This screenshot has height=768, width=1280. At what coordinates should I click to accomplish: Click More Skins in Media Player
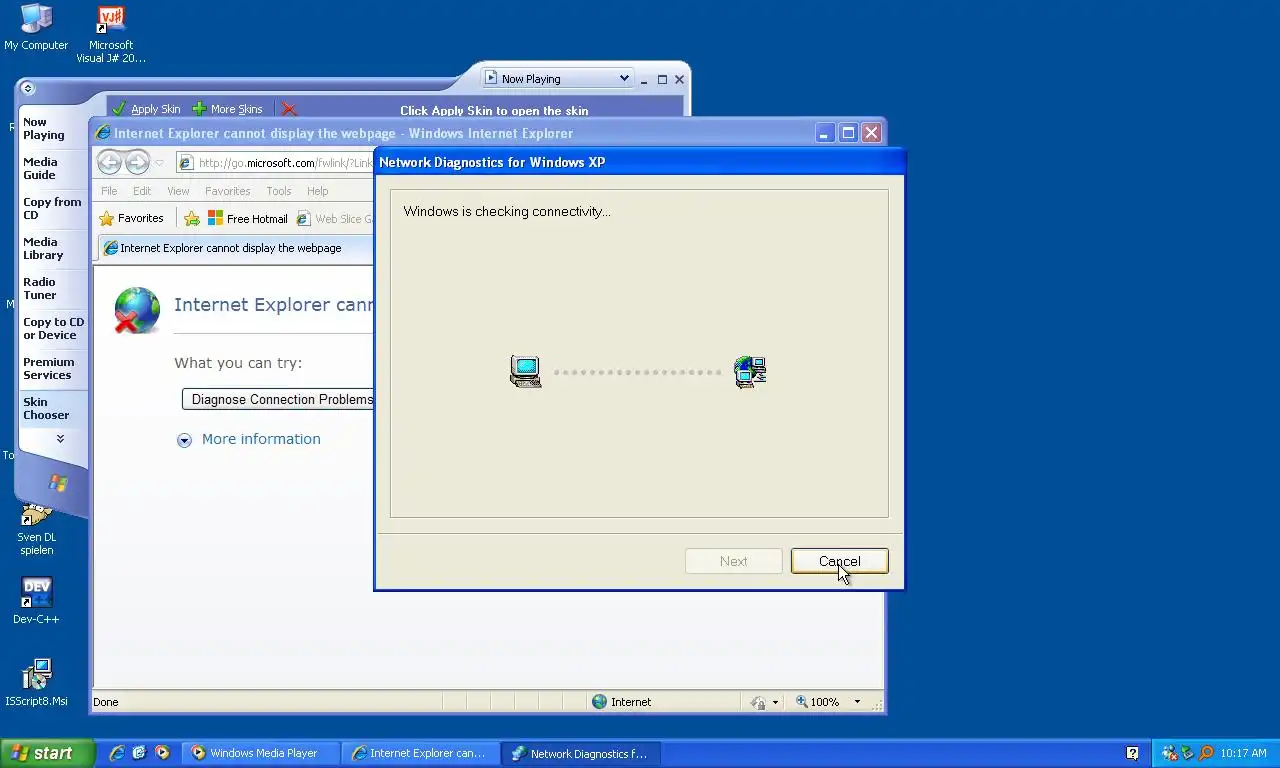(x=227, y=109)
